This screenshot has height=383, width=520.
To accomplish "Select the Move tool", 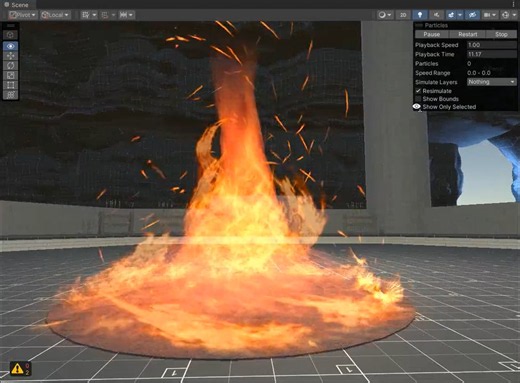I will [x=11, y=56].
